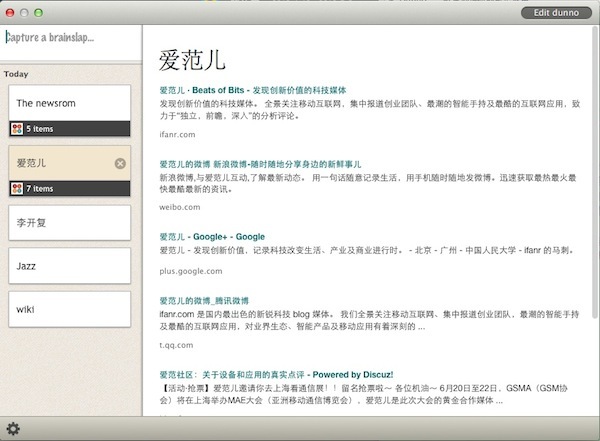Open the 新浪微博 search result title link
The image size is (600, 441).
point(260,164)
